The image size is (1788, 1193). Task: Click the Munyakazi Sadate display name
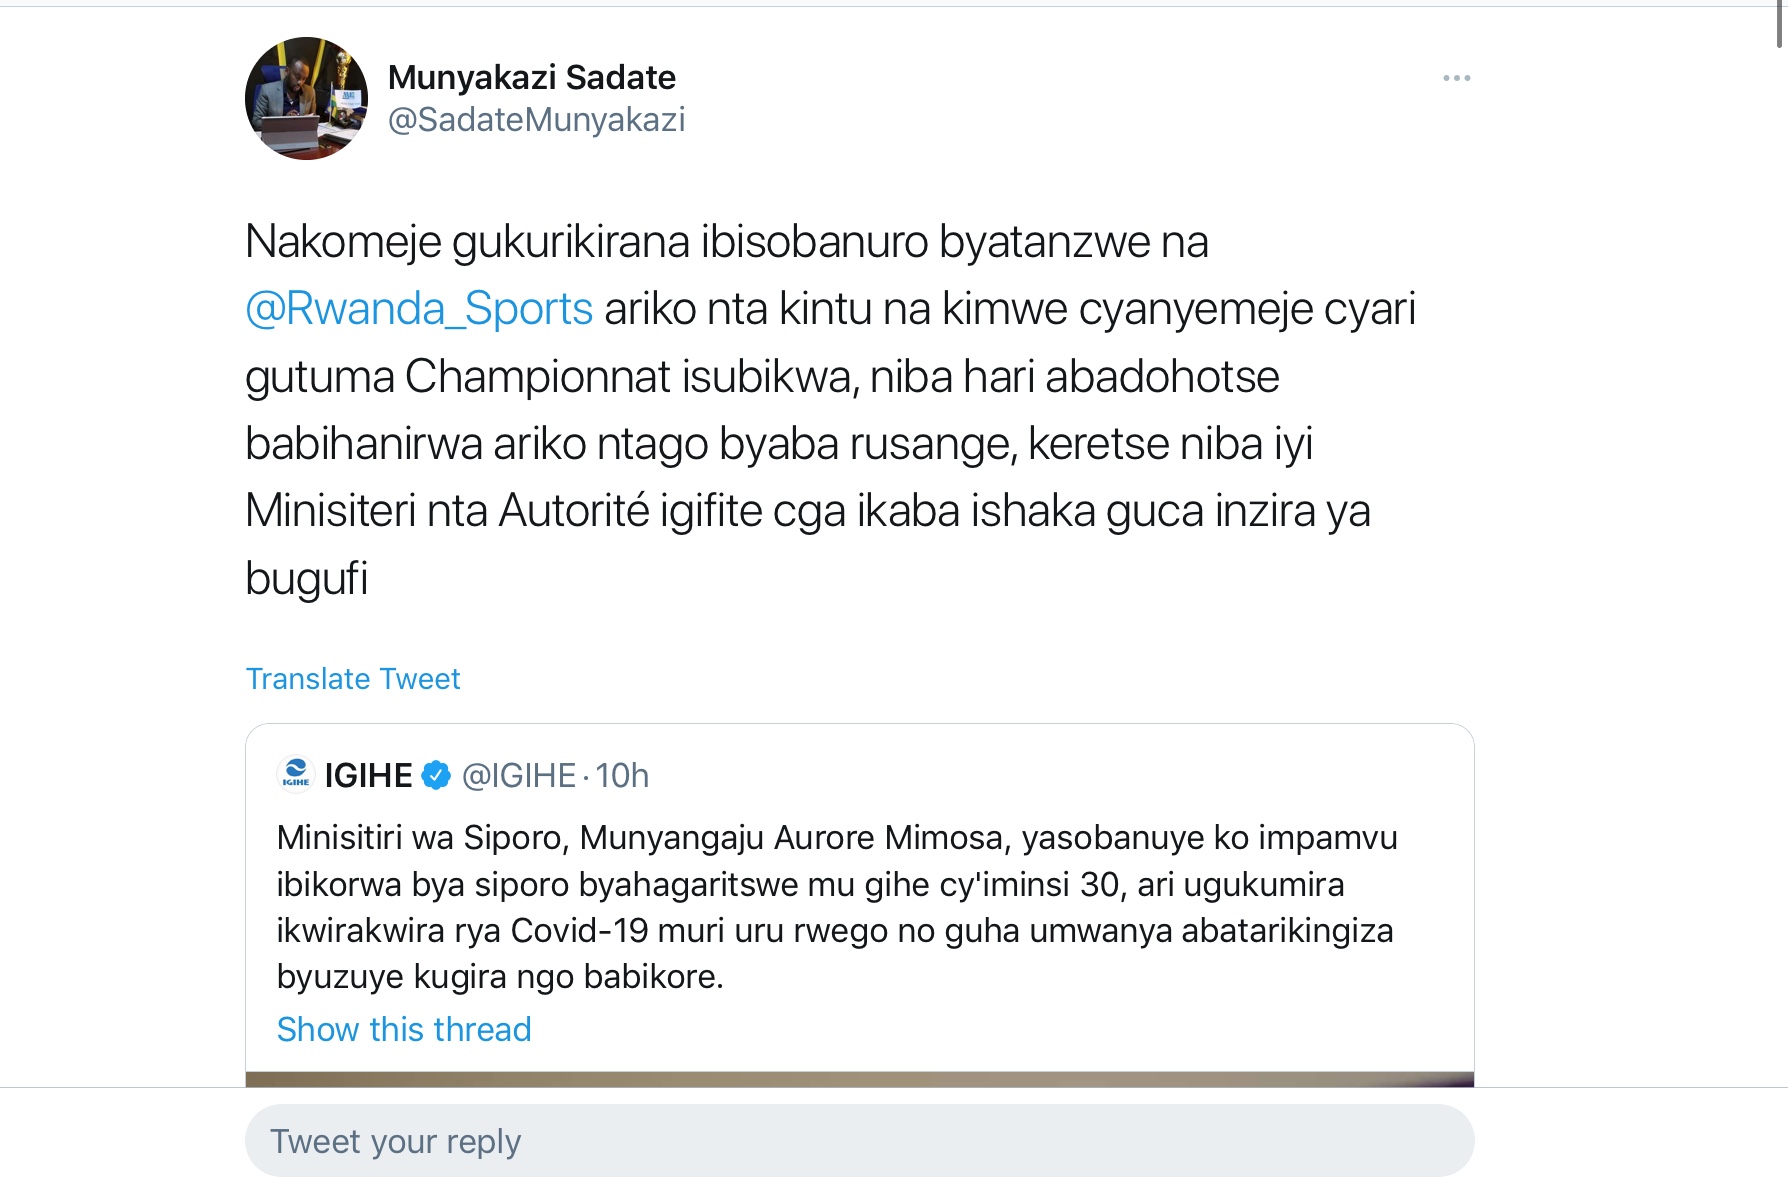click(x=531, y=77)
